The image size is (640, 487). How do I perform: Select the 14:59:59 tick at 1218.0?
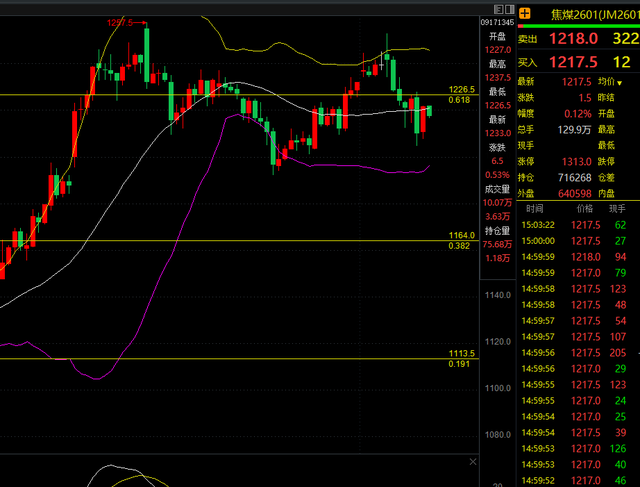tap(578, 257)
